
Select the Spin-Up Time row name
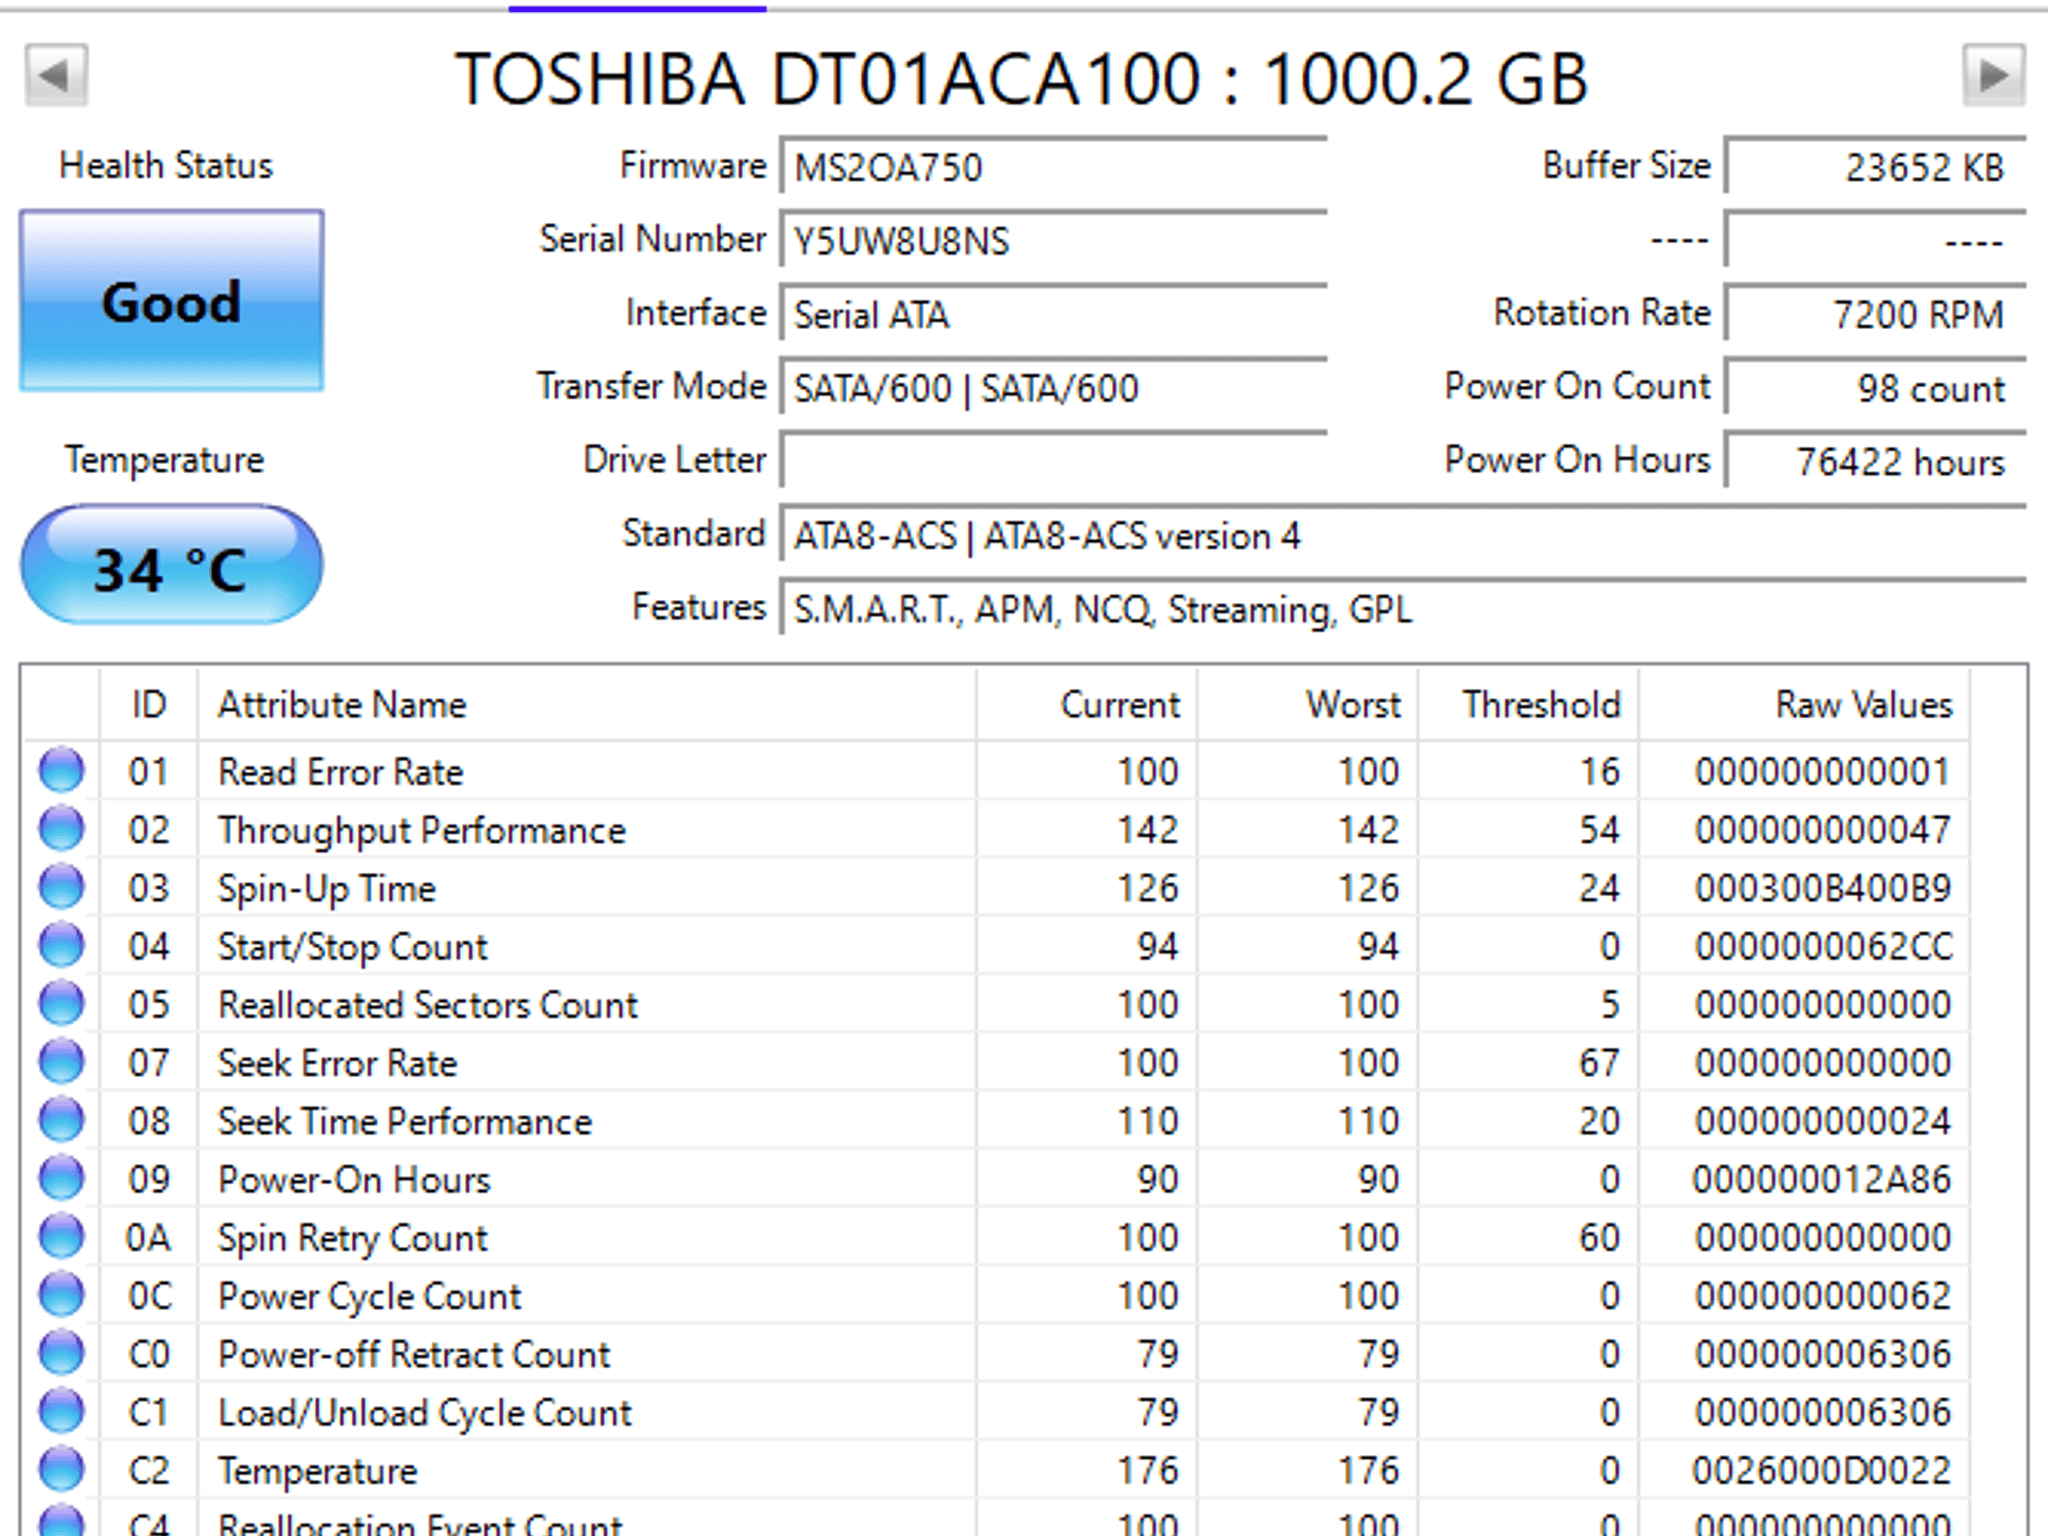(x=327, y=889)
